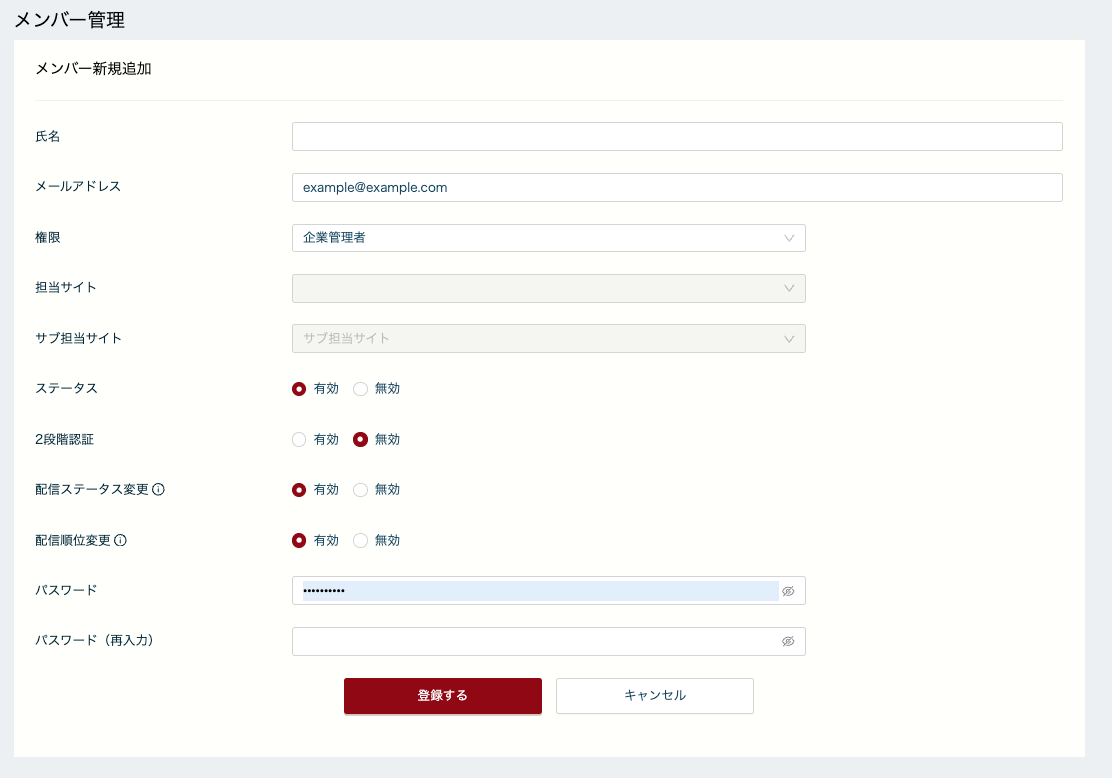Enable 2段階認証 with the 有効 radio
This screenshot has height=778, width=1112.
pos(299,440)
